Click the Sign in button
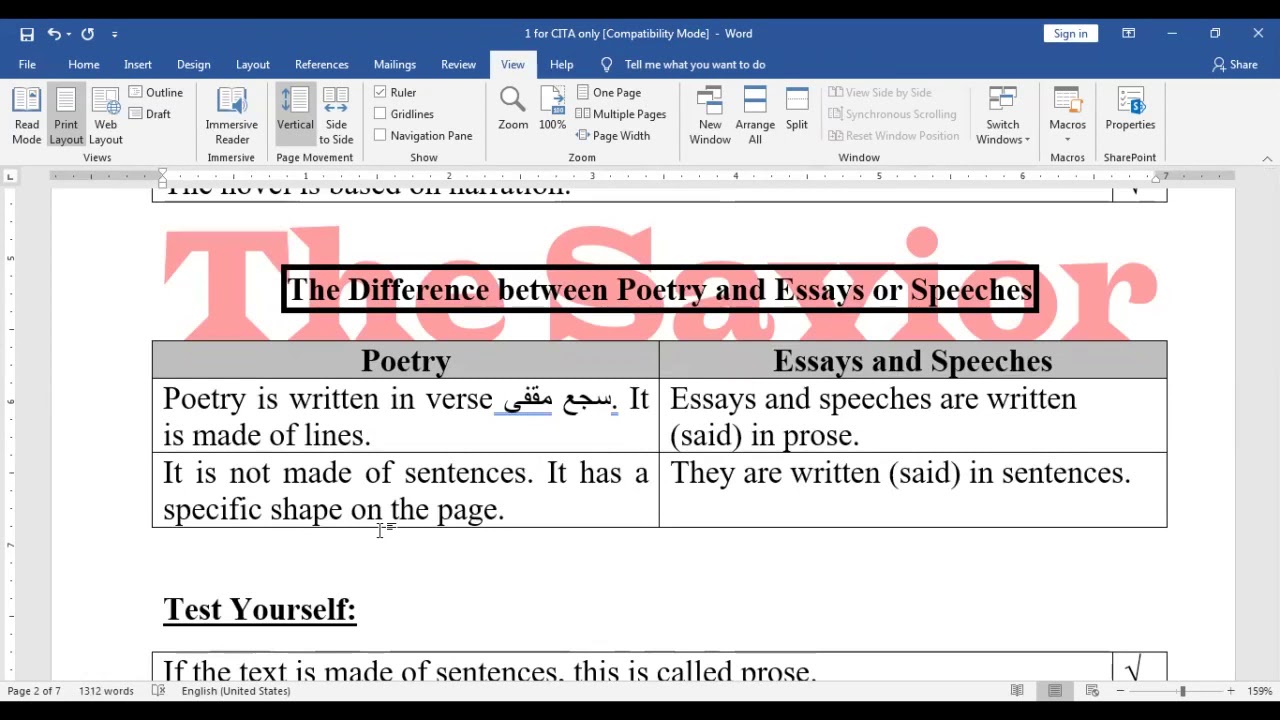This screenshot has height=720, width=1280. pyautogui.click(x=1070, y=34)
